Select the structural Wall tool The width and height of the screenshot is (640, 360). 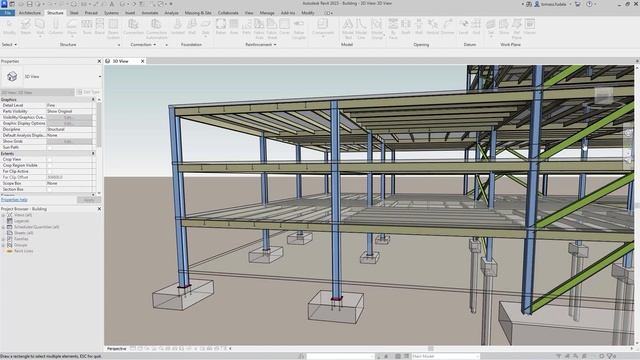pyautogui.click(x=40, y=27)
